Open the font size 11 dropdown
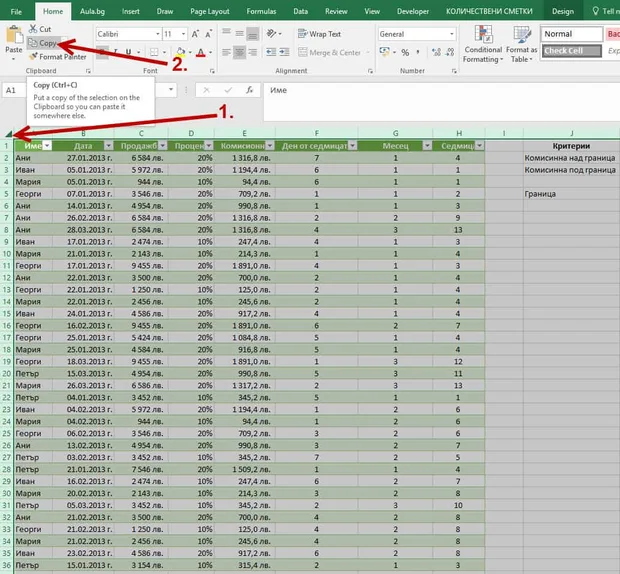 tap(183, 34)
